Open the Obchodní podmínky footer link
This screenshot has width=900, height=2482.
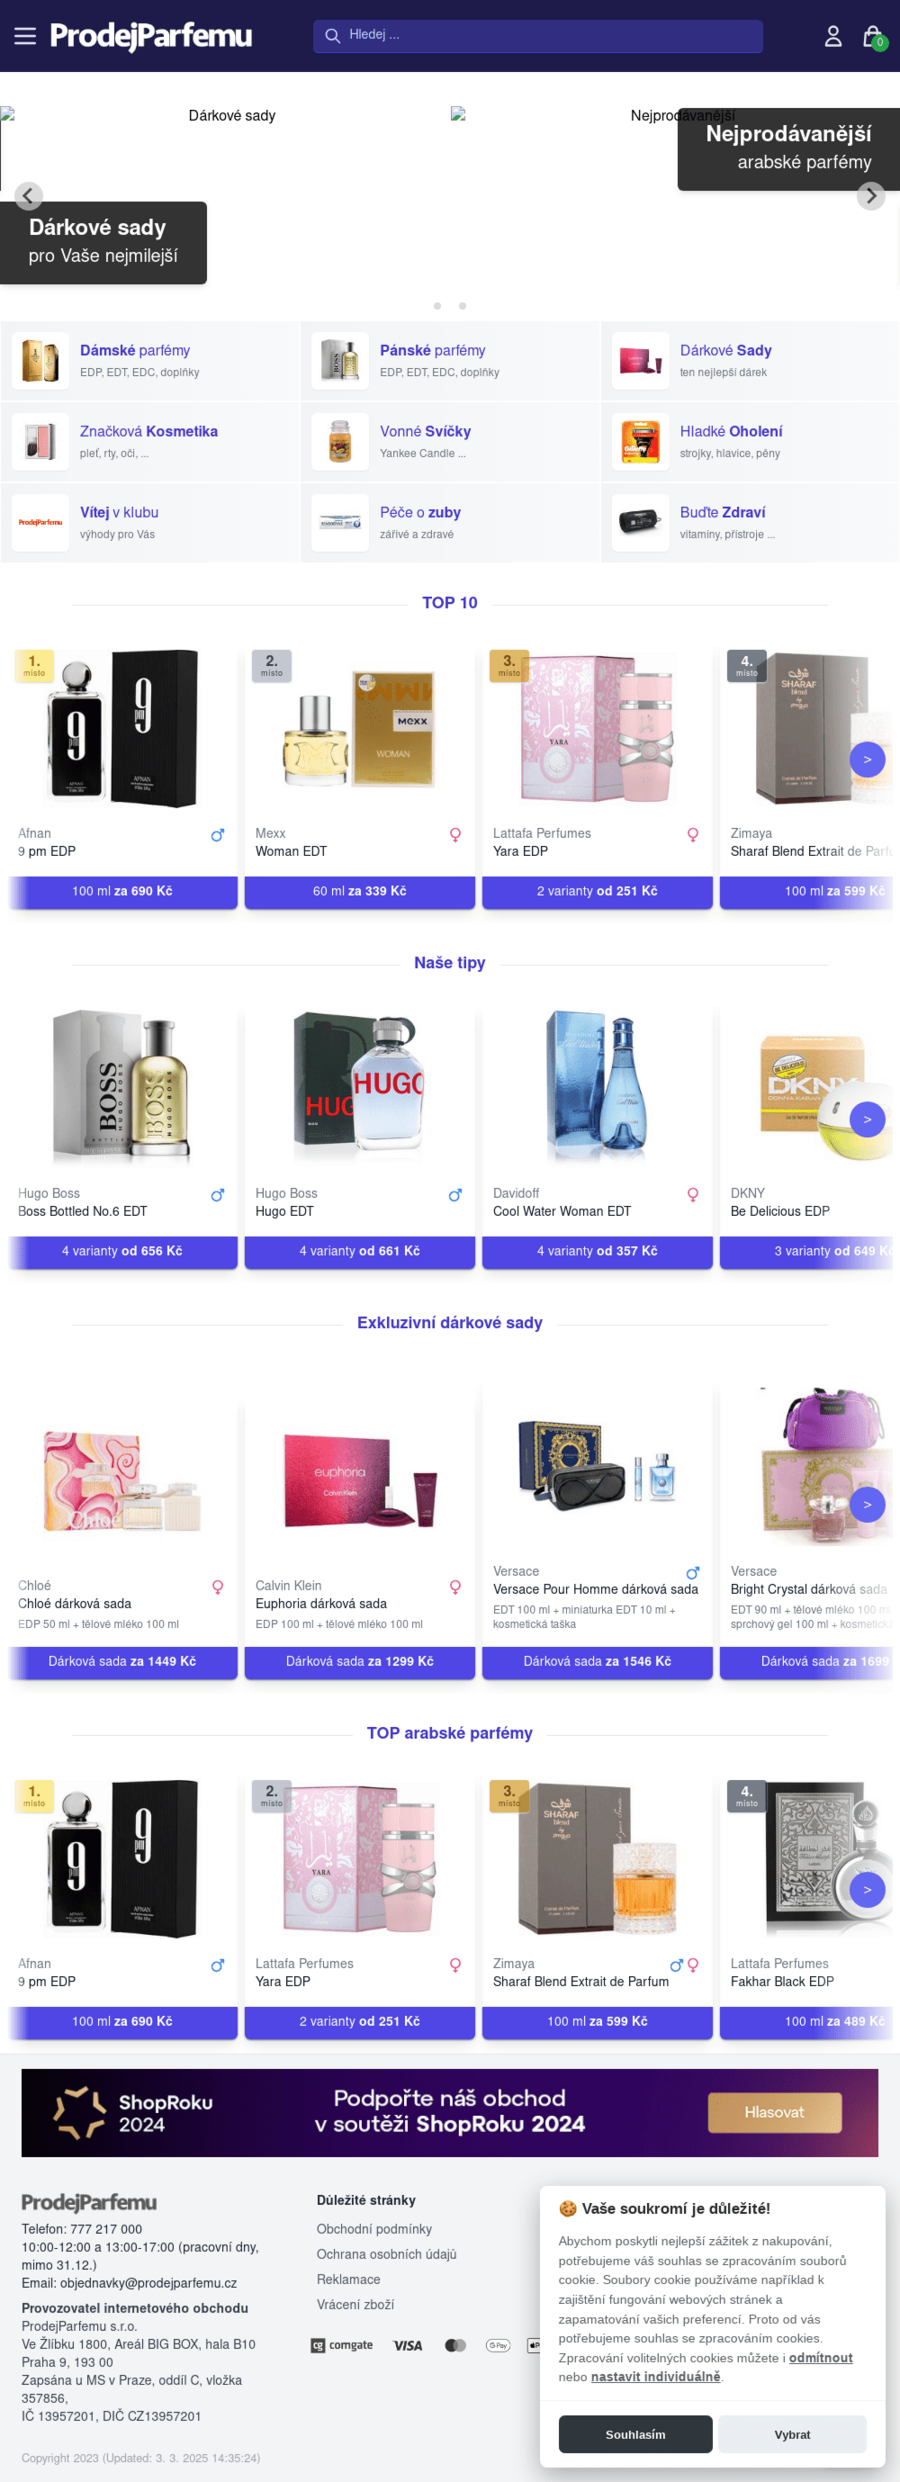(x=374, y=2228)
